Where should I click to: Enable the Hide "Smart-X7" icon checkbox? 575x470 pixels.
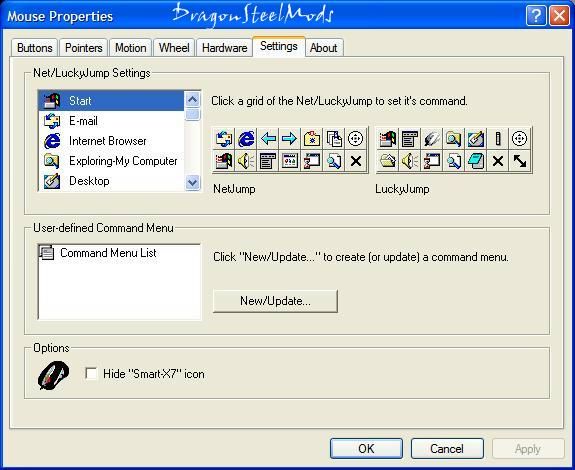91,374
